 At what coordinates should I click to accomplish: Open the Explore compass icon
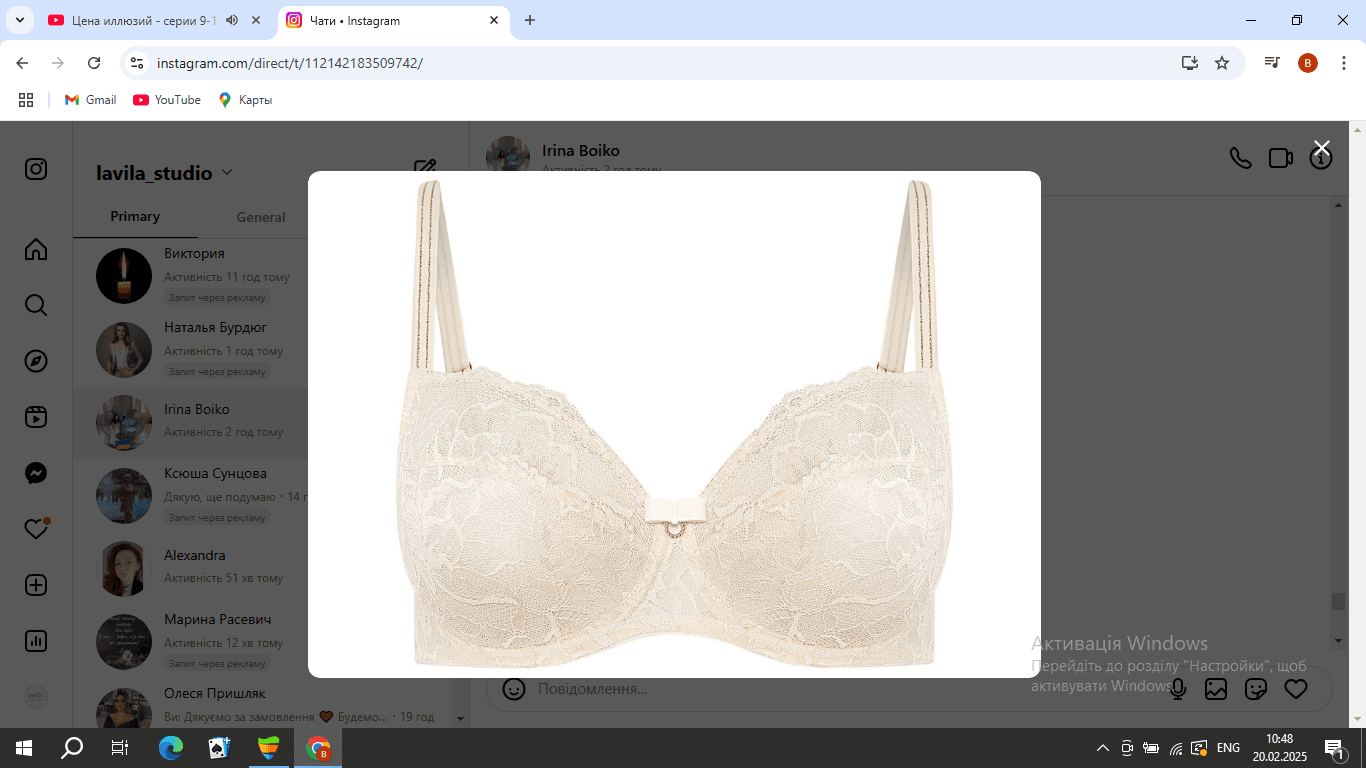[36, 361]
